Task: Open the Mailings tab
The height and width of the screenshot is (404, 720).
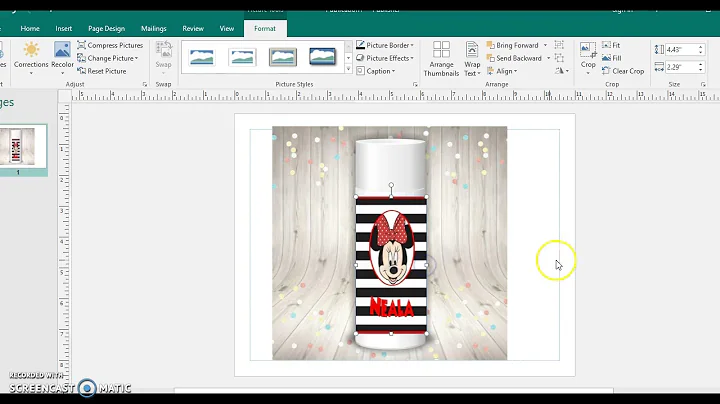Action: click(153, 28)
